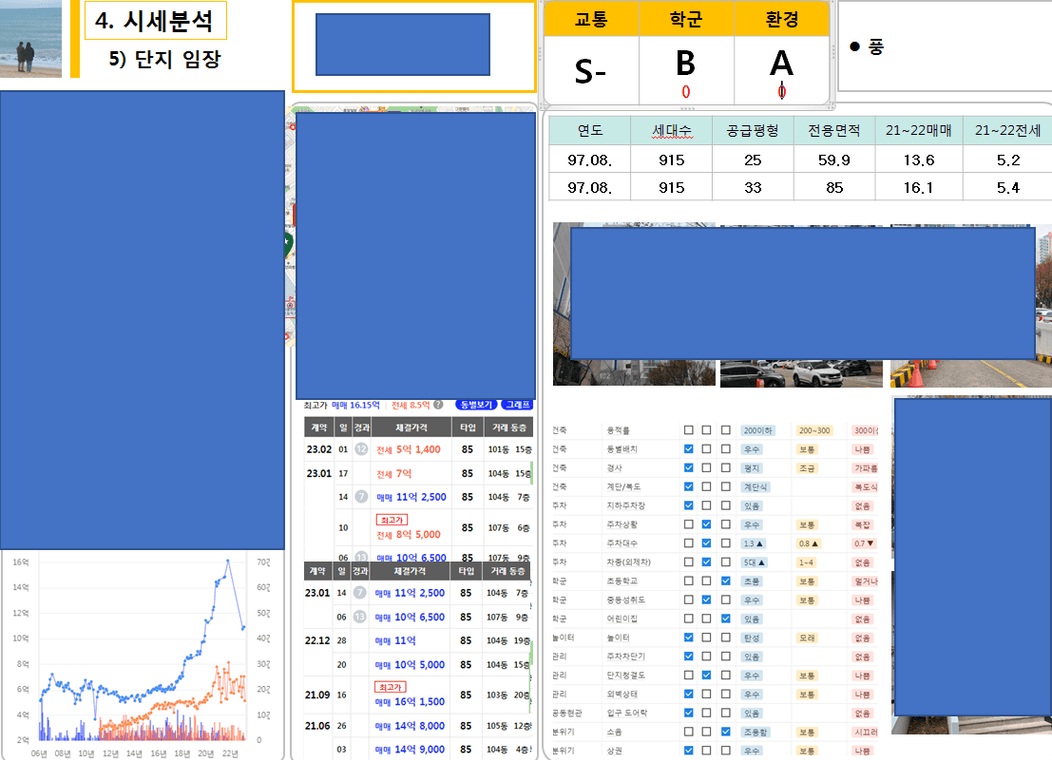Uncheck the ticked box in 동별배치 row
The image size is (1052, 760).
coord(688,449)
